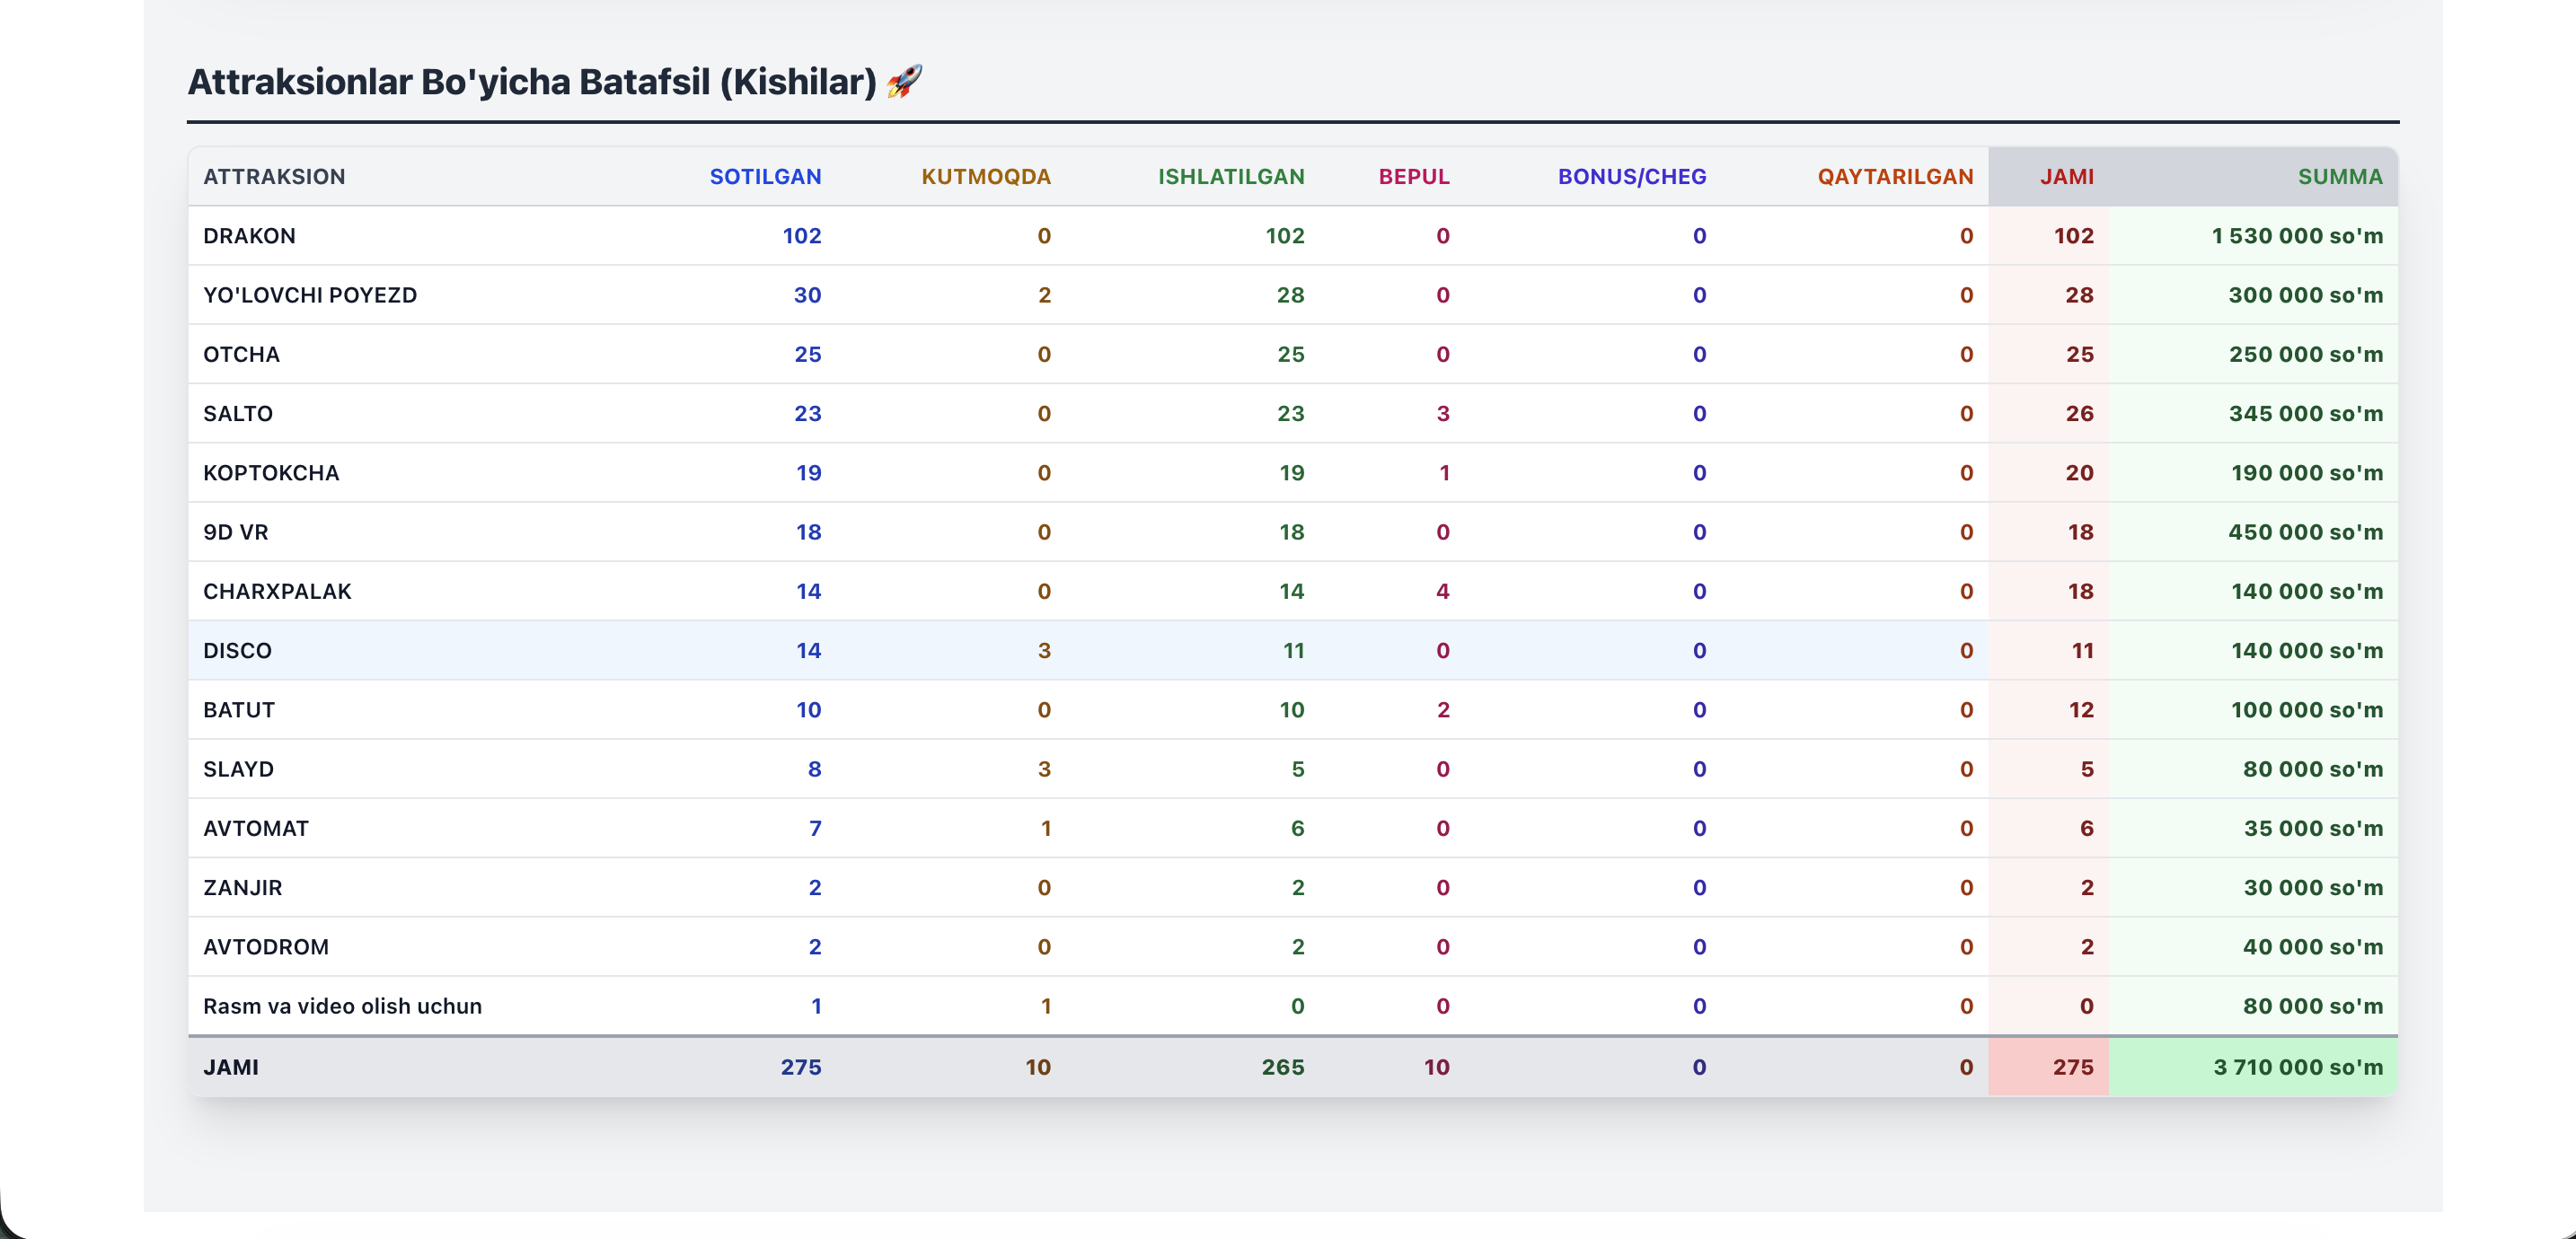Click the SUMMA column header
This screenshot has width=2576, height=1239.
coord(2339,177)
